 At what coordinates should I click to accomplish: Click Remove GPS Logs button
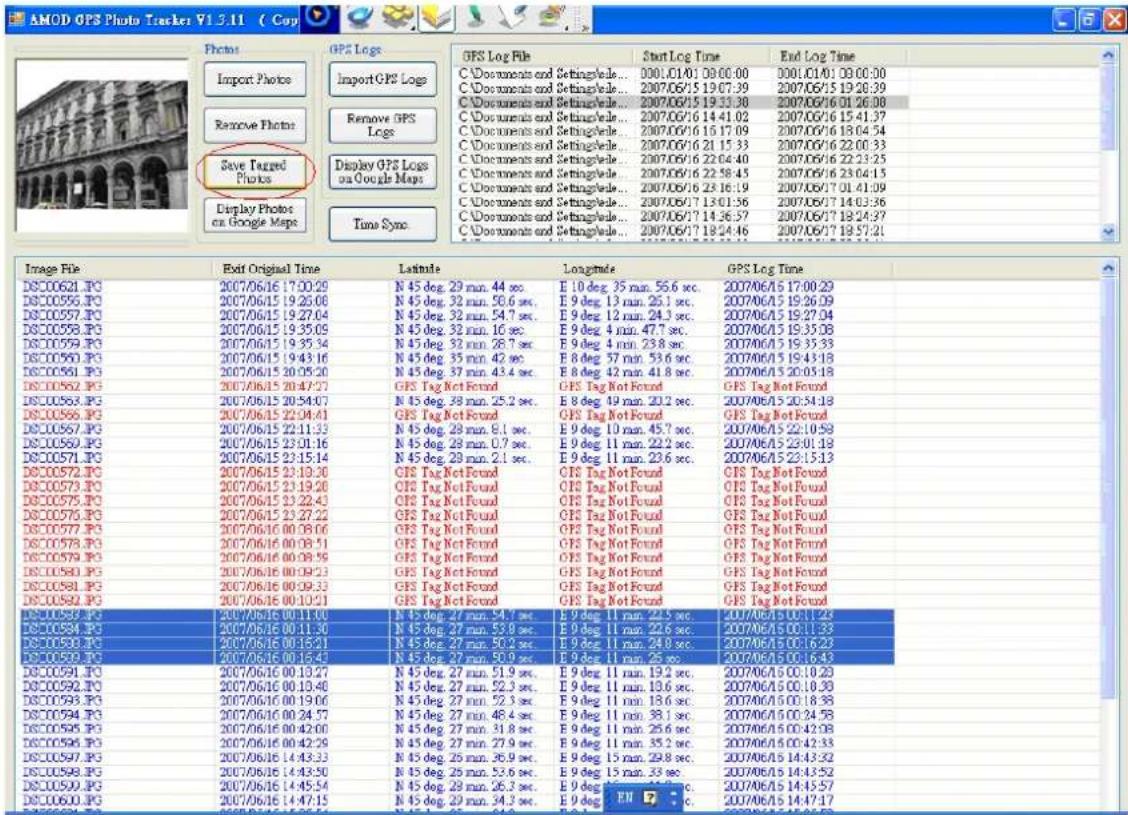click(382, 125)
